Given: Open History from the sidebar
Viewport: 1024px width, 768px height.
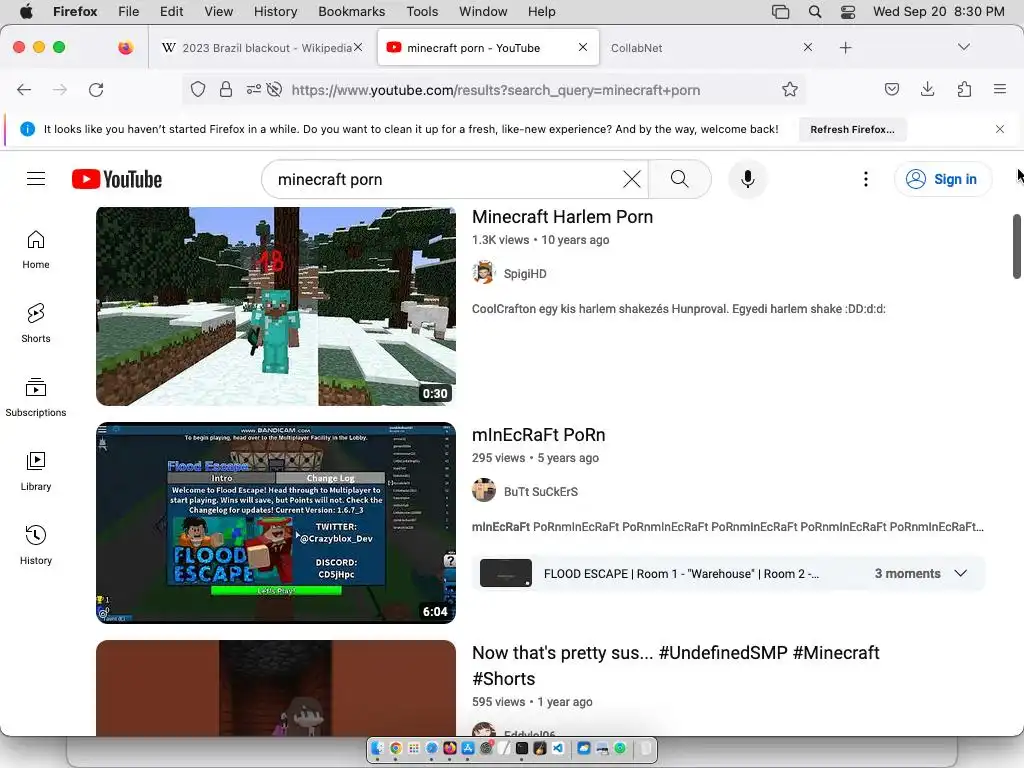Looking at the screenshot, I should coord(36,545).
